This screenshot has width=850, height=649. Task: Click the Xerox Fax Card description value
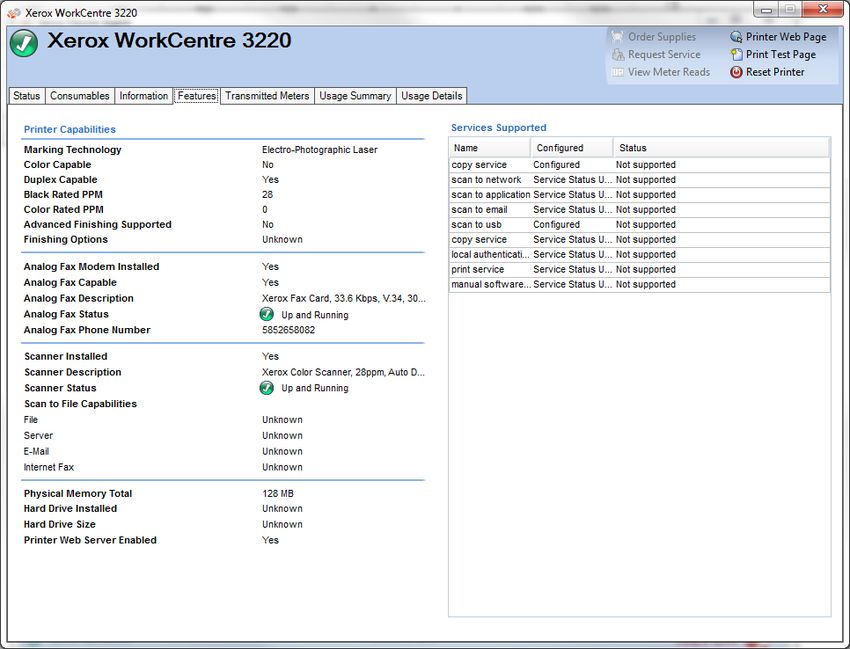(x=344, y=298)
